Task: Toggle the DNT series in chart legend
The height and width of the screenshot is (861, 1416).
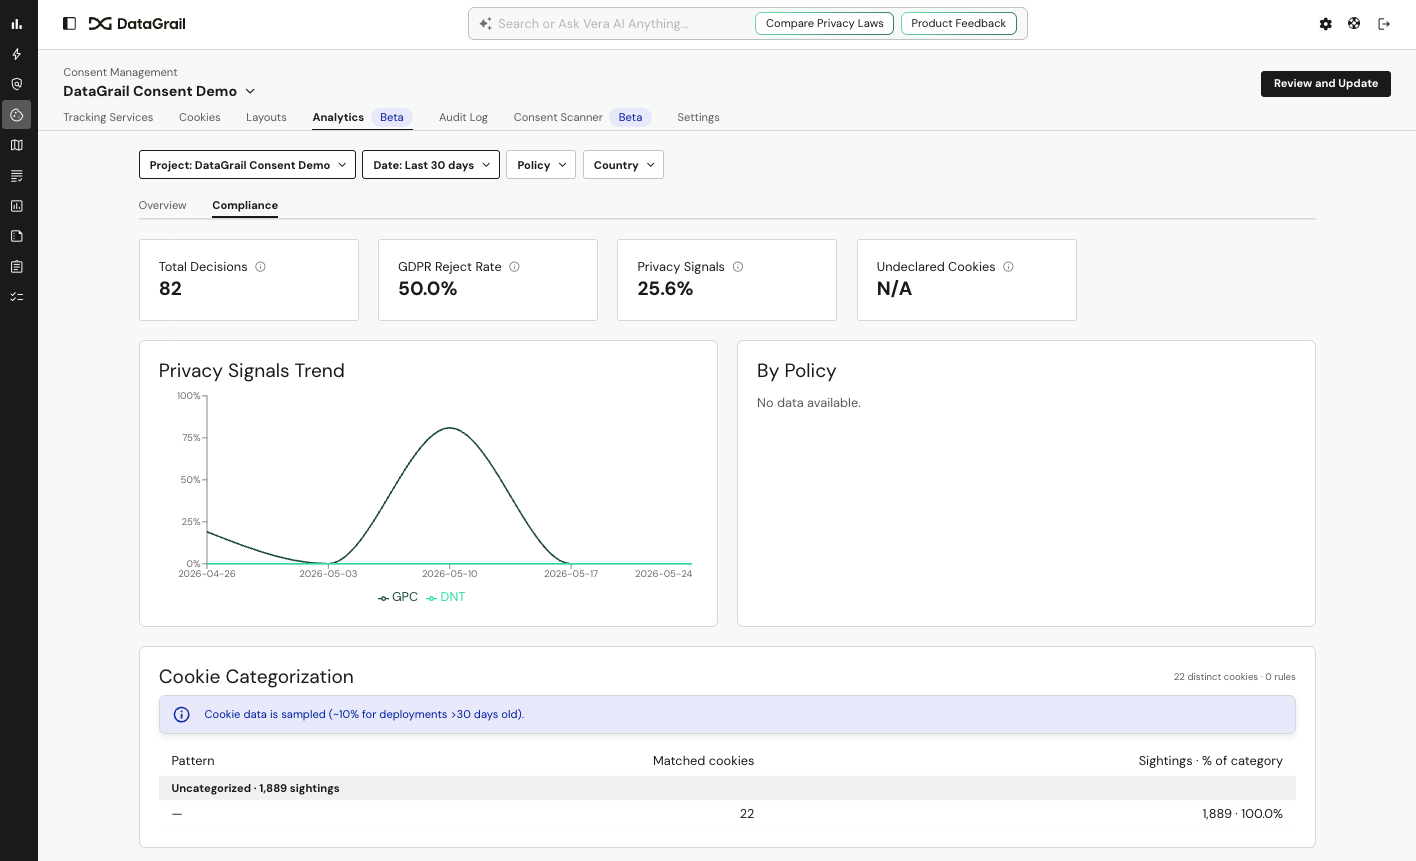Action: [446, 597]
